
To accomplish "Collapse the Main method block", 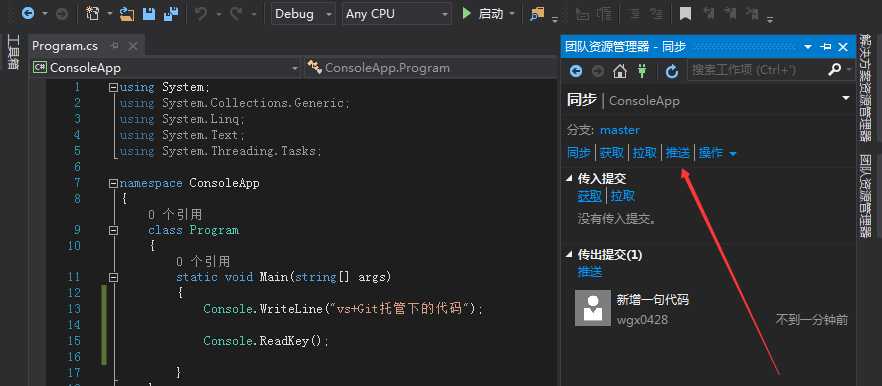I will coord(114,277).
